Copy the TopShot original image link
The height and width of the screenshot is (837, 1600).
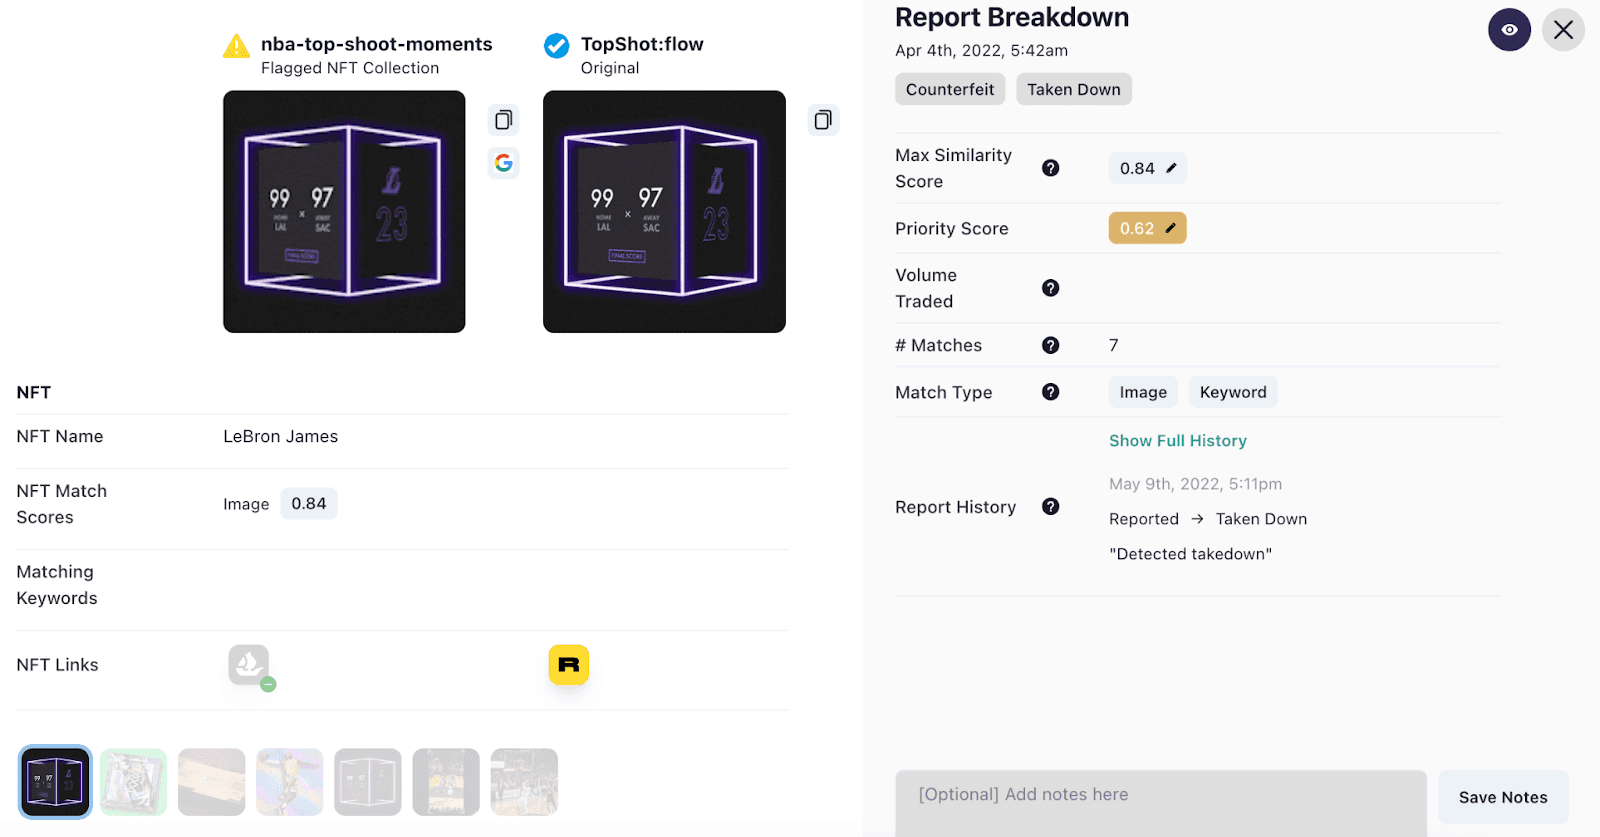pyautogui.click(x=823, y=120)
